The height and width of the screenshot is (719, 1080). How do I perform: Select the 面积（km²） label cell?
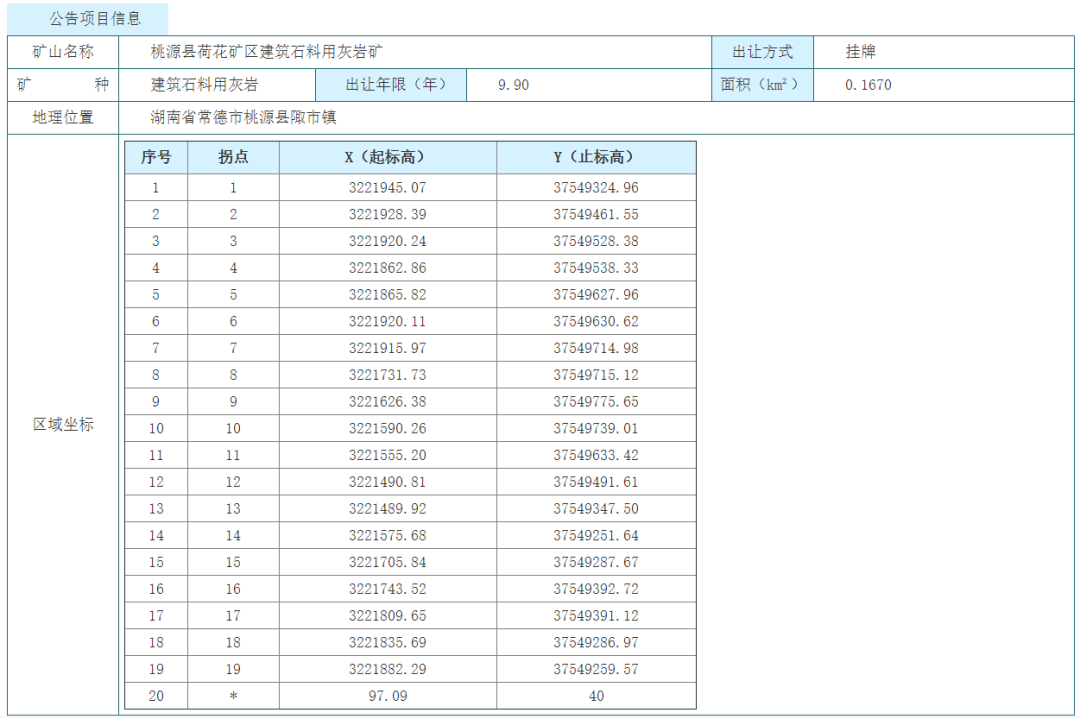[x=762, y=85]
